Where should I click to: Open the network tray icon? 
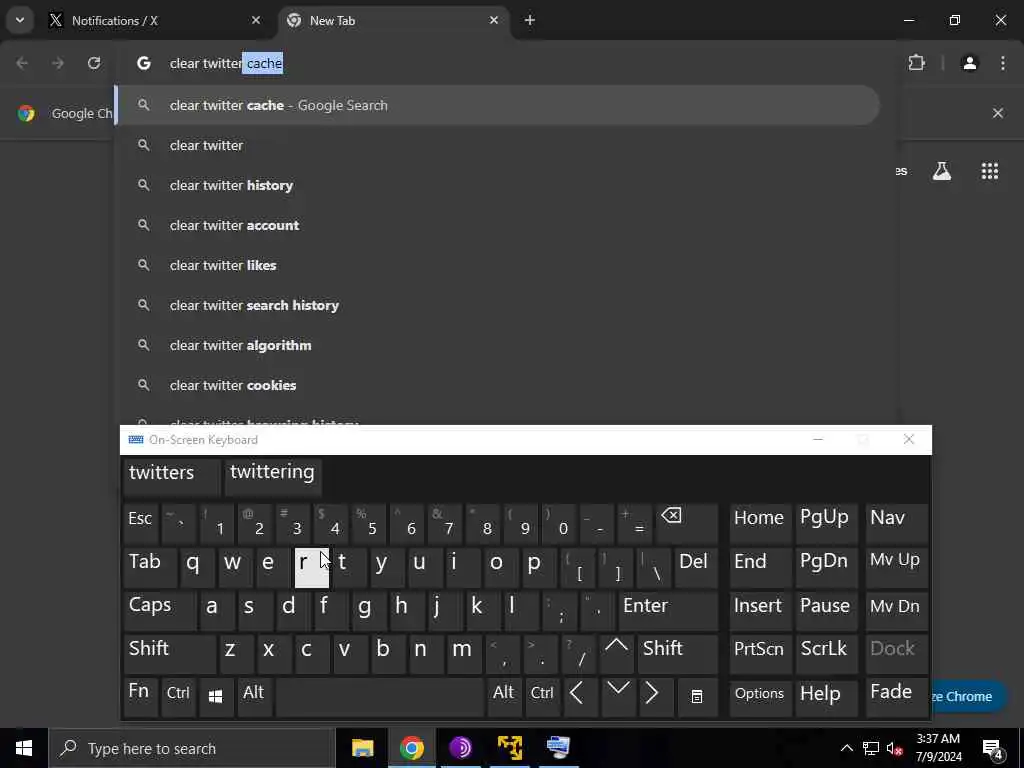tap(871, 748)
